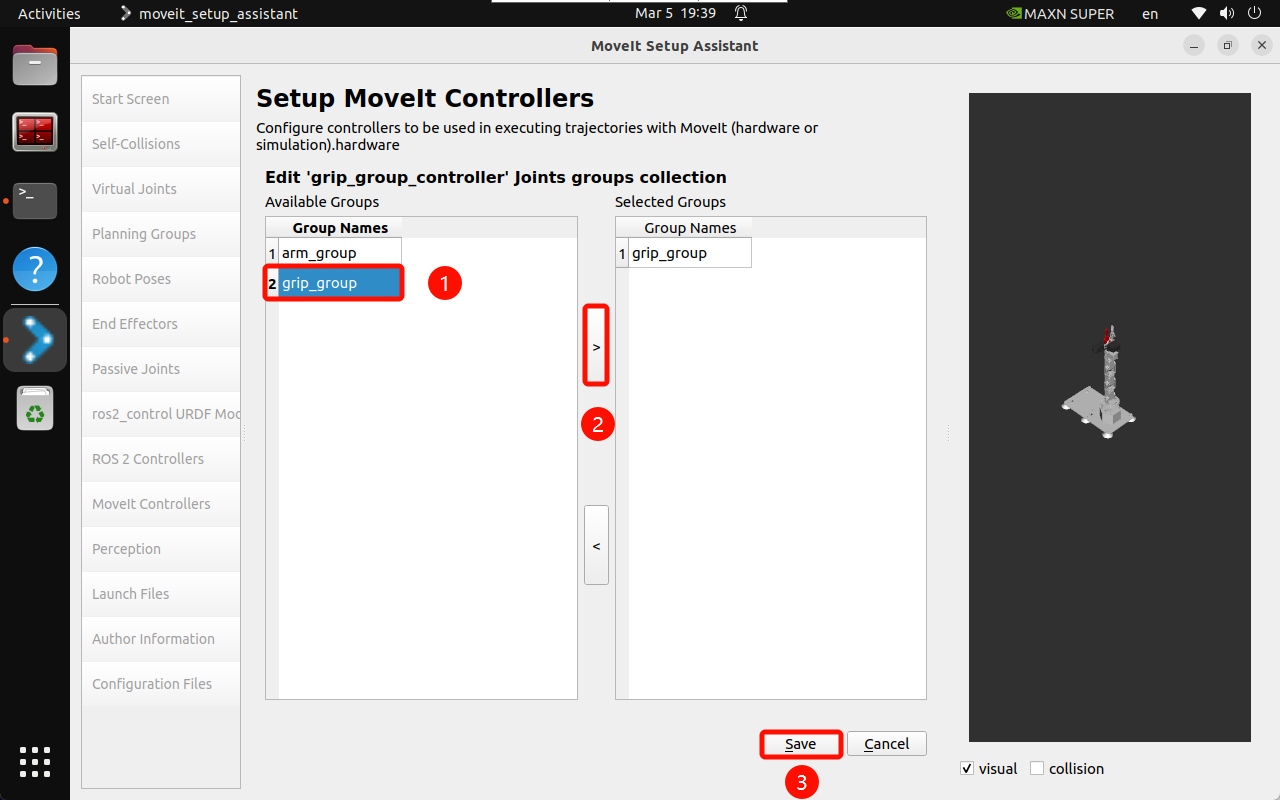Open Robot Poses section
The height and width of the screenshot is (800, 1280).
[161, 279]
